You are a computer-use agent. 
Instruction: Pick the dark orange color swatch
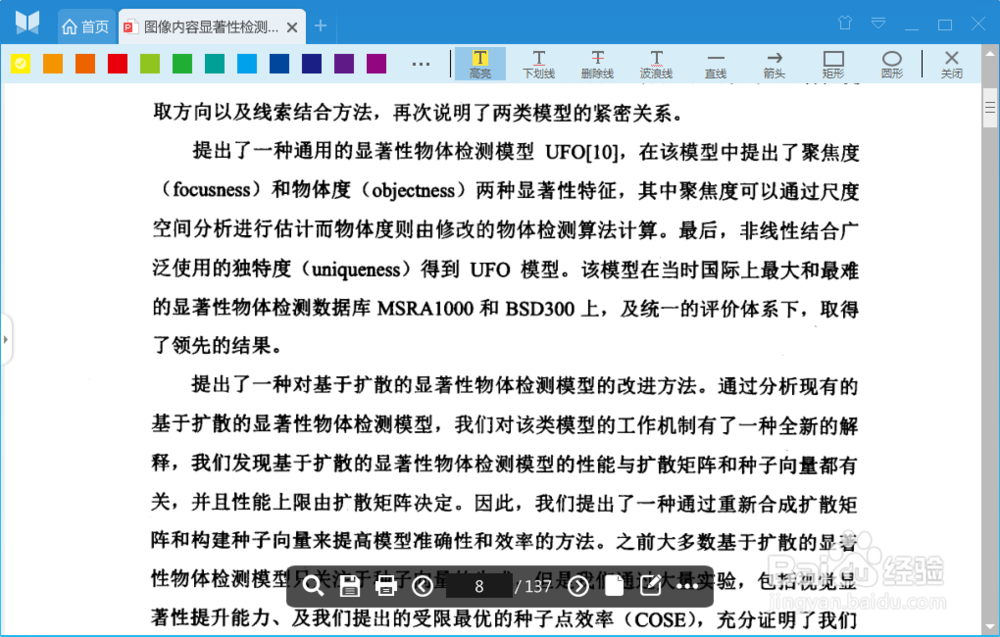85,64
